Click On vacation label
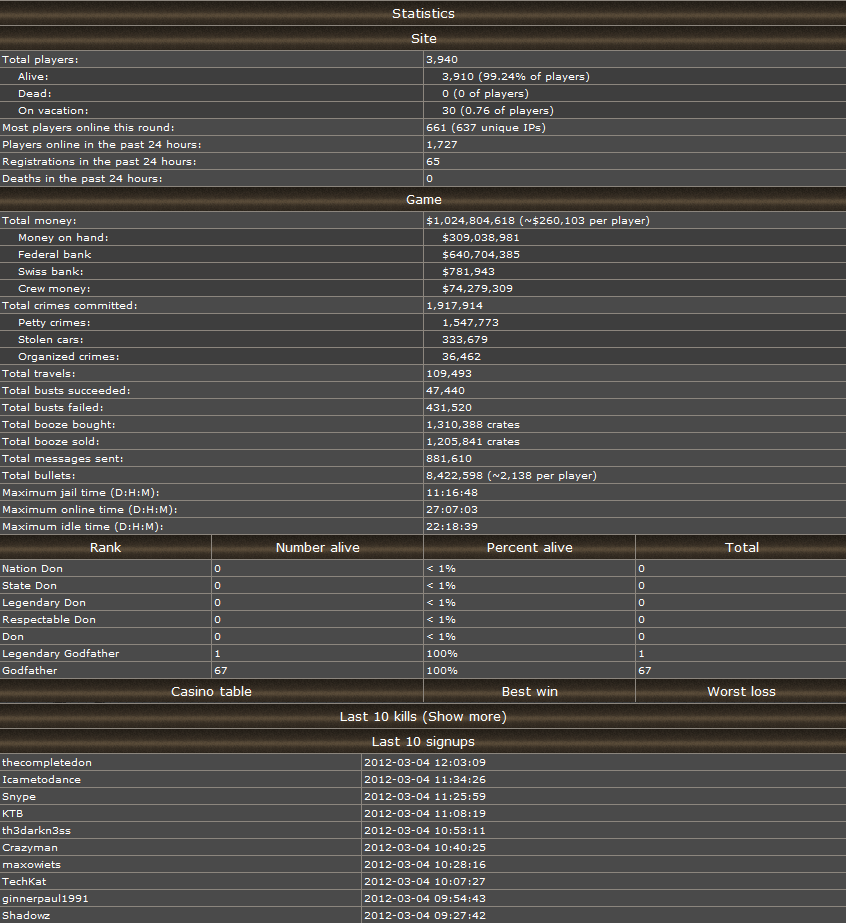 [53, 111]
